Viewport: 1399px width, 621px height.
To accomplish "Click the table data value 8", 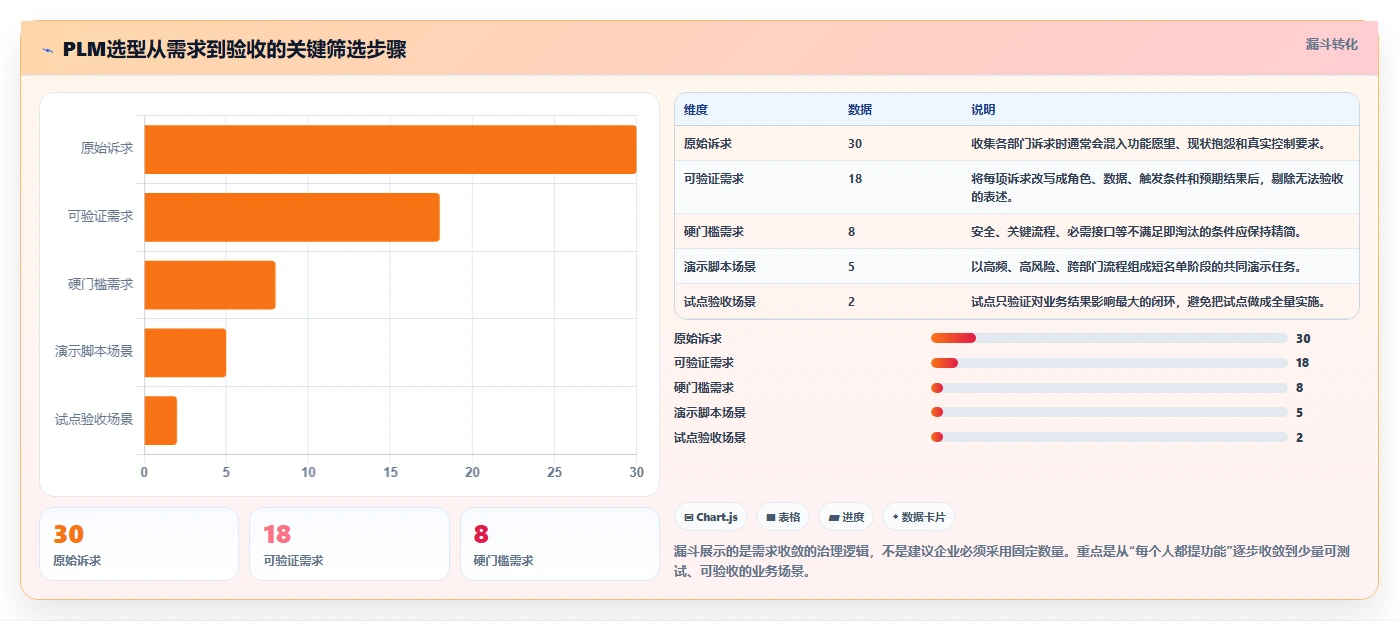I will [x=852, y=232].
